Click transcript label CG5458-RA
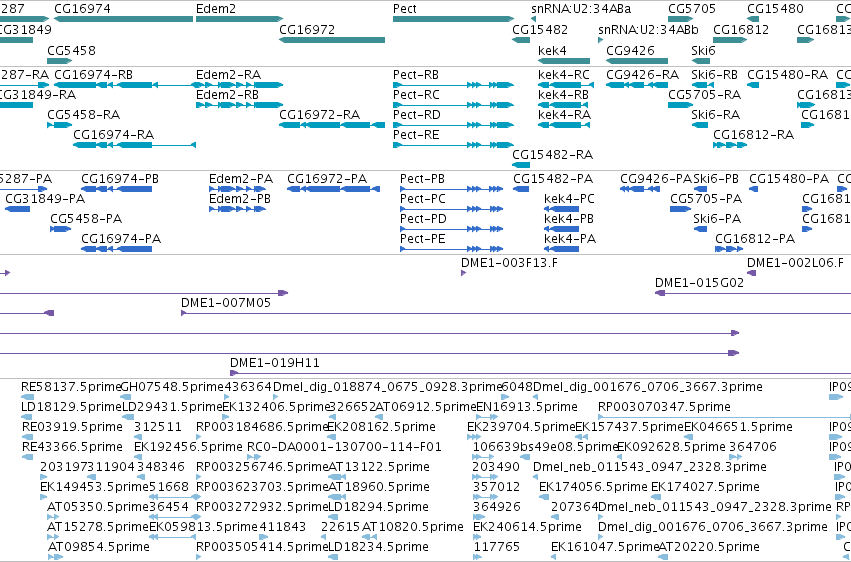The image size is (851, 562). click(84, 114)
